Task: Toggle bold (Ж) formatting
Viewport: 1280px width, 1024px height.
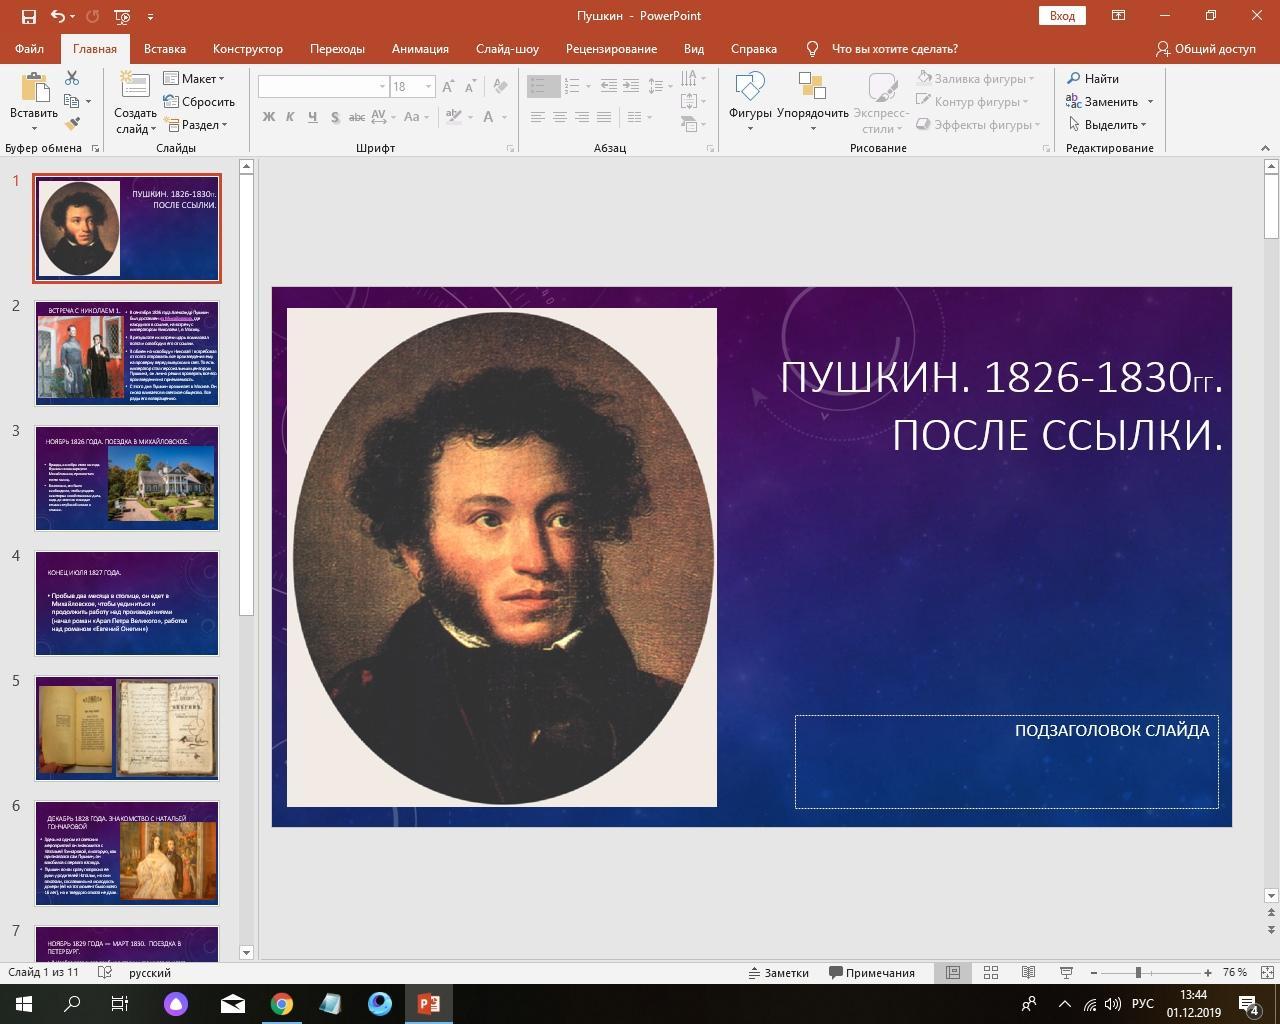Action: tap(268, 117)
